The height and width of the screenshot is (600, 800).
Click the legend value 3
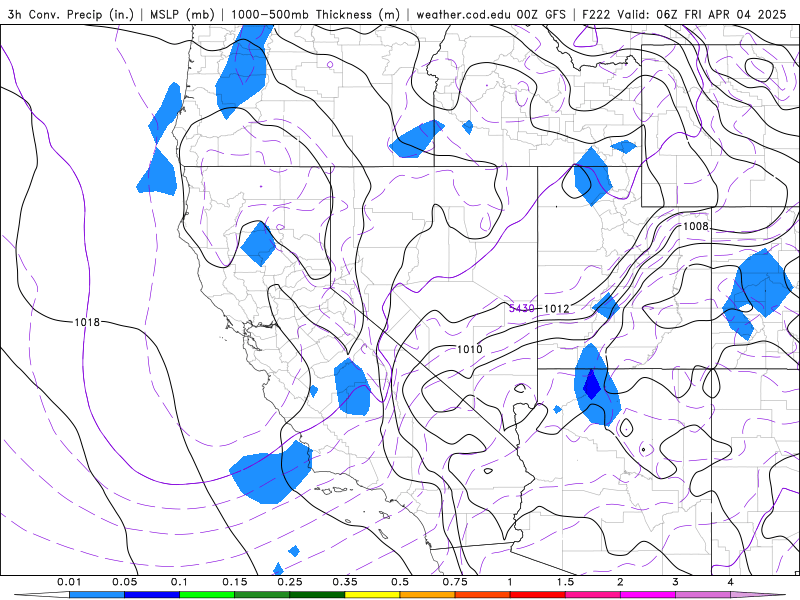point(676,582)
